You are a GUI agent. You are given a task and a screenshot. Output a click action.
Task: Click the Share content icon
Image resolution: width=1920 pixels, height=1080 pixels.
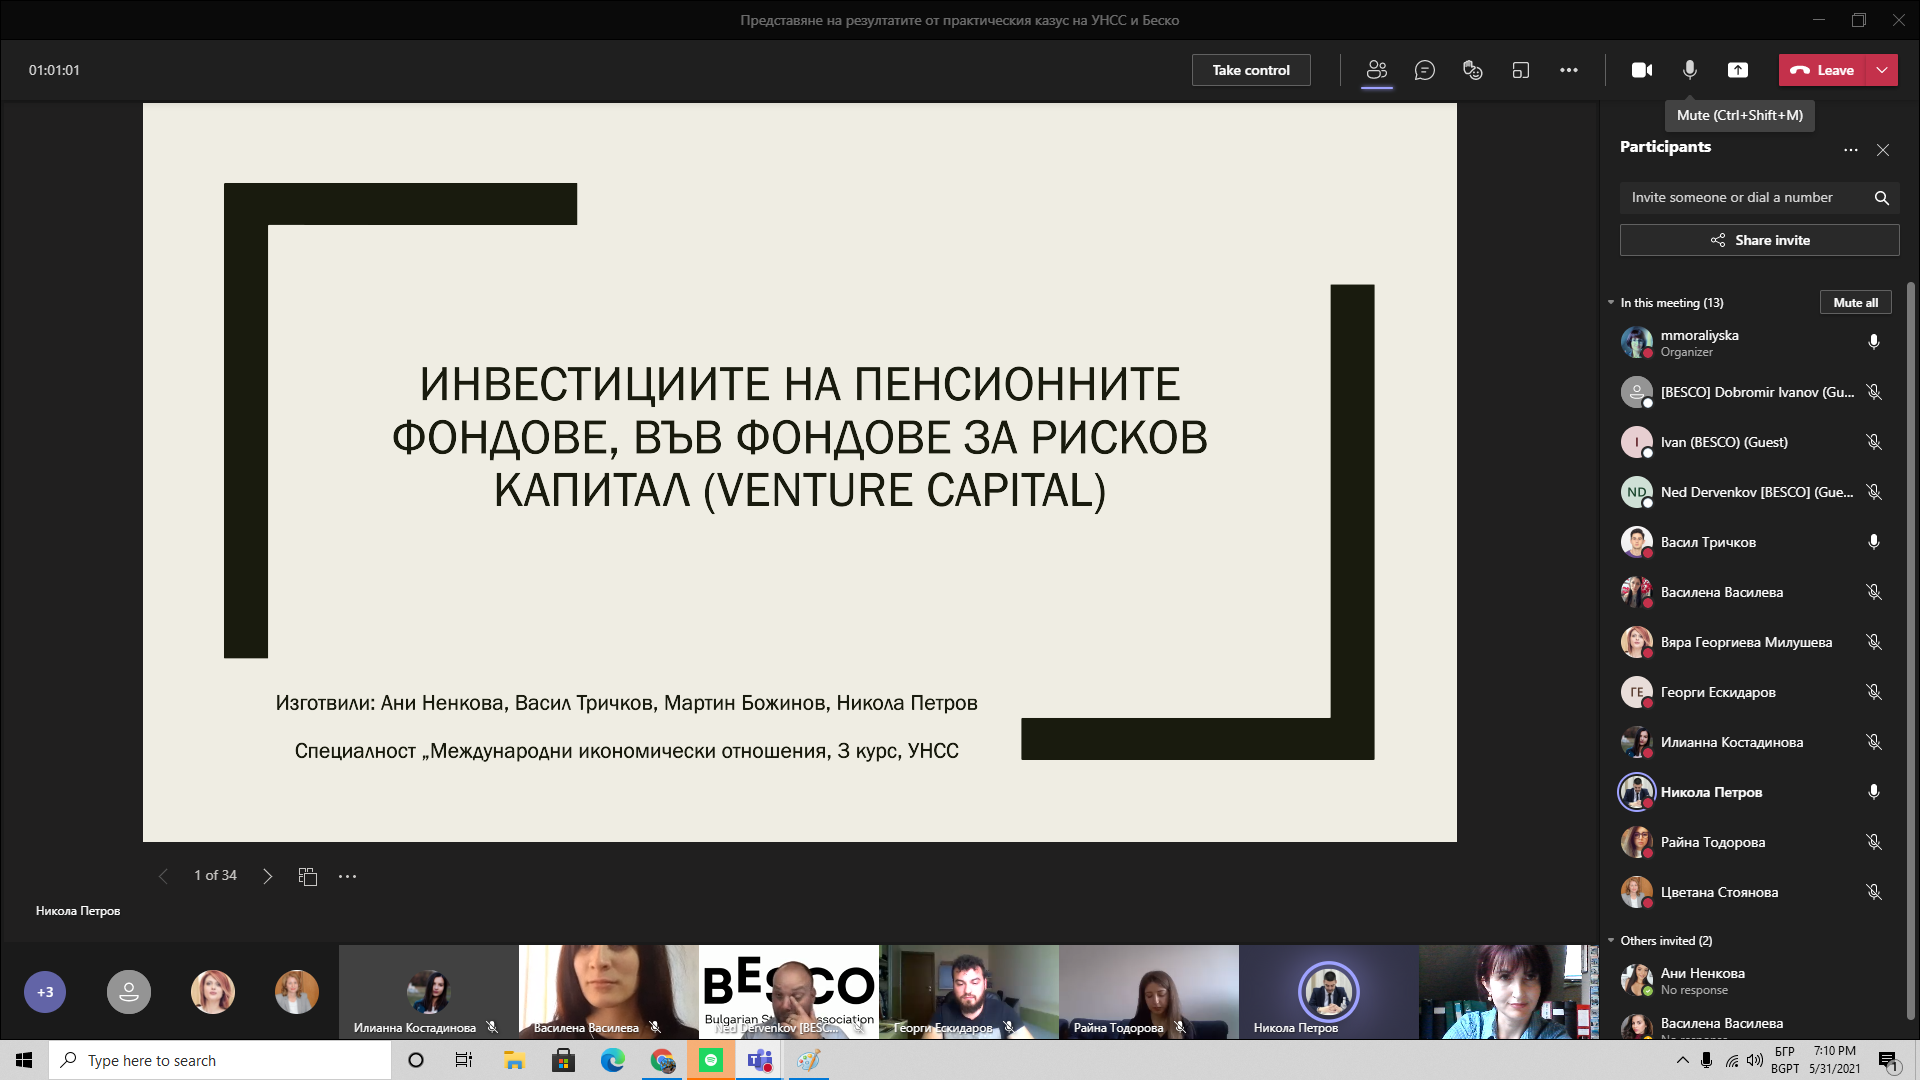(x=1738, y=70)
